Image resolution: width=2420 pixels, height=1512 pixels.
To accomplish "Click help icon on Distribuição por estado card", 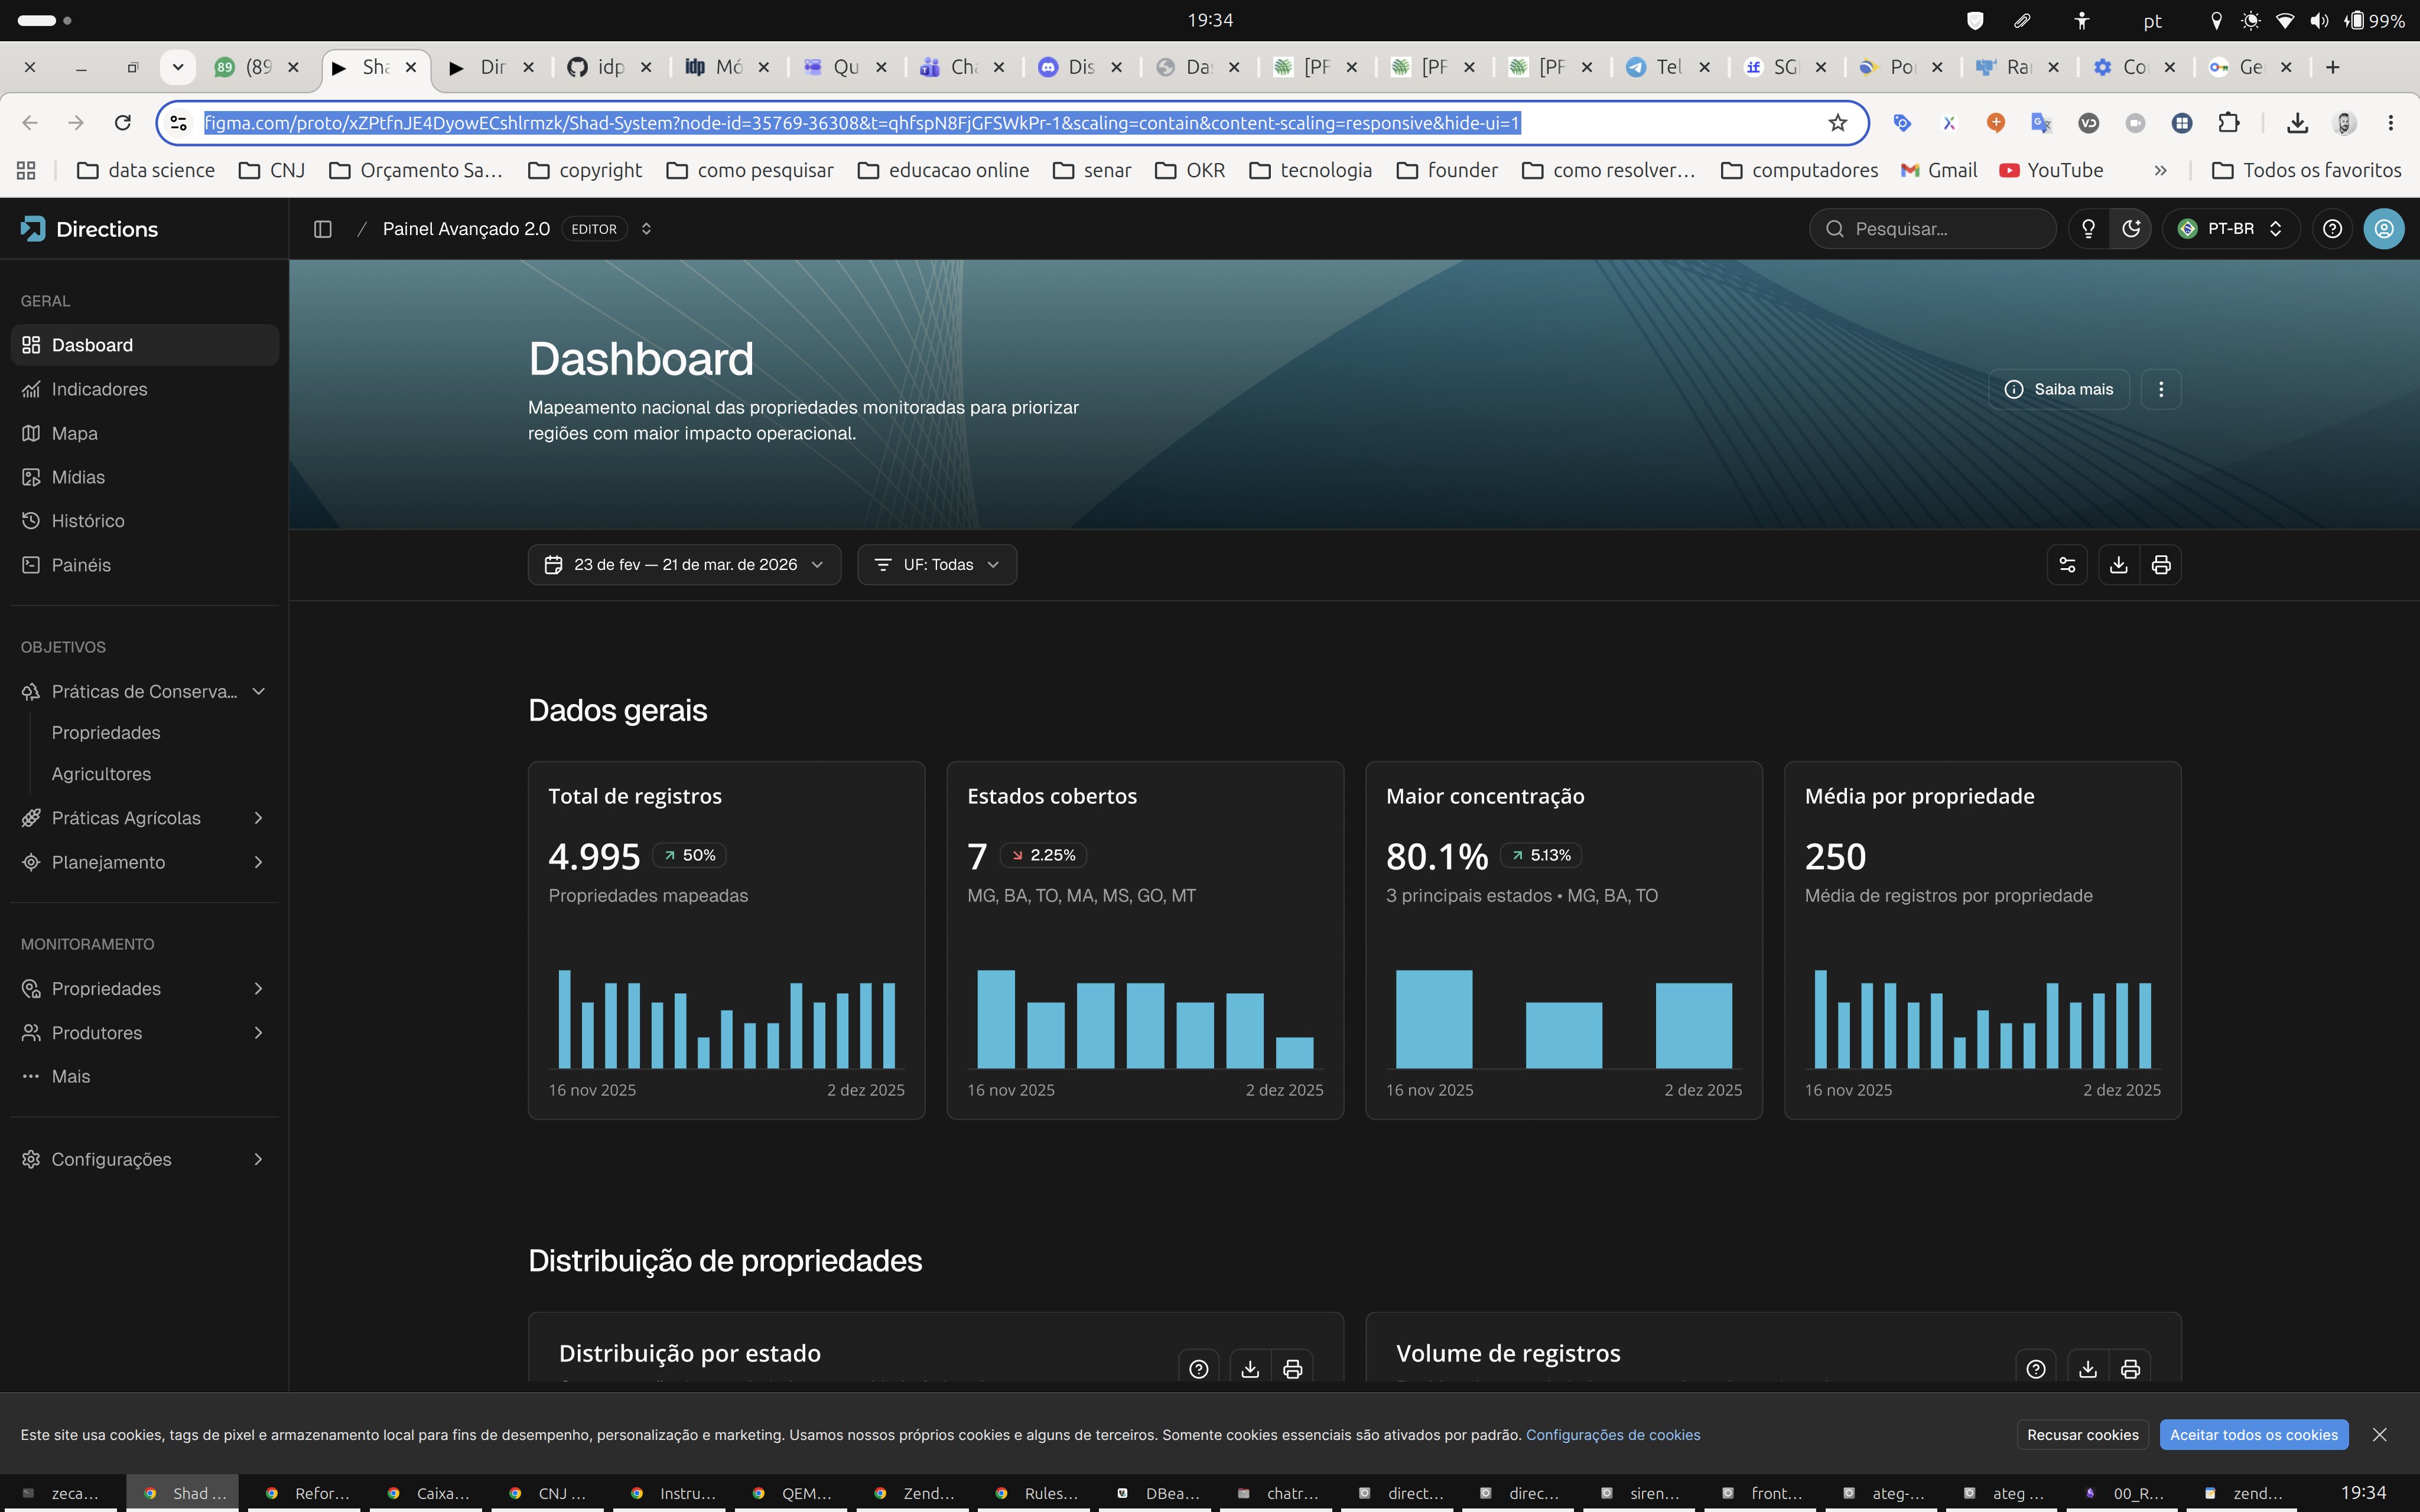I will [x=1198, y=1369].
